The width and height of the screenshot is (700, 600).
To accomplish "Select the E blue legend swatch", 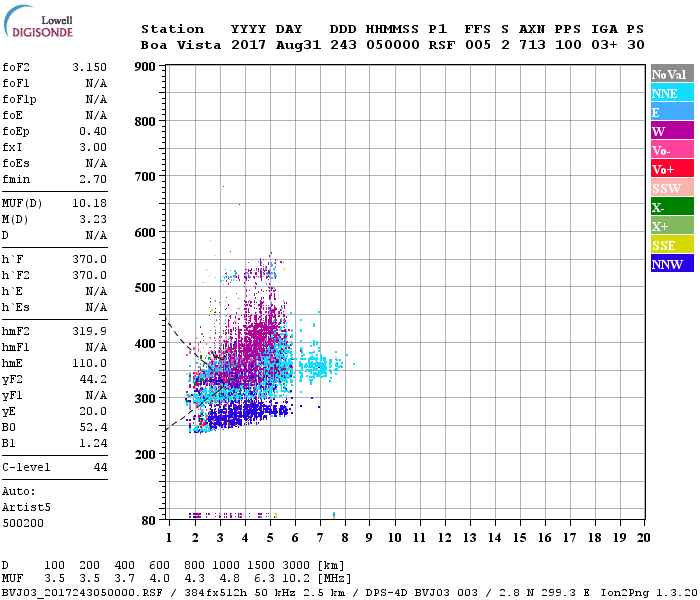I will [x=672, y=112].
